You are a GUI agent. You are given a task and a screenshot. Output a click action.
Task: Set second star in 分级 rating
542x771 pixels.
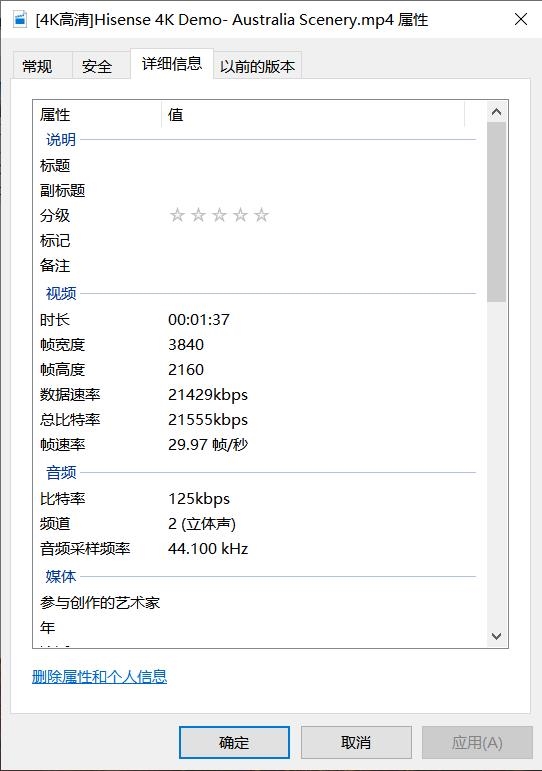click(x=198, y=215)
